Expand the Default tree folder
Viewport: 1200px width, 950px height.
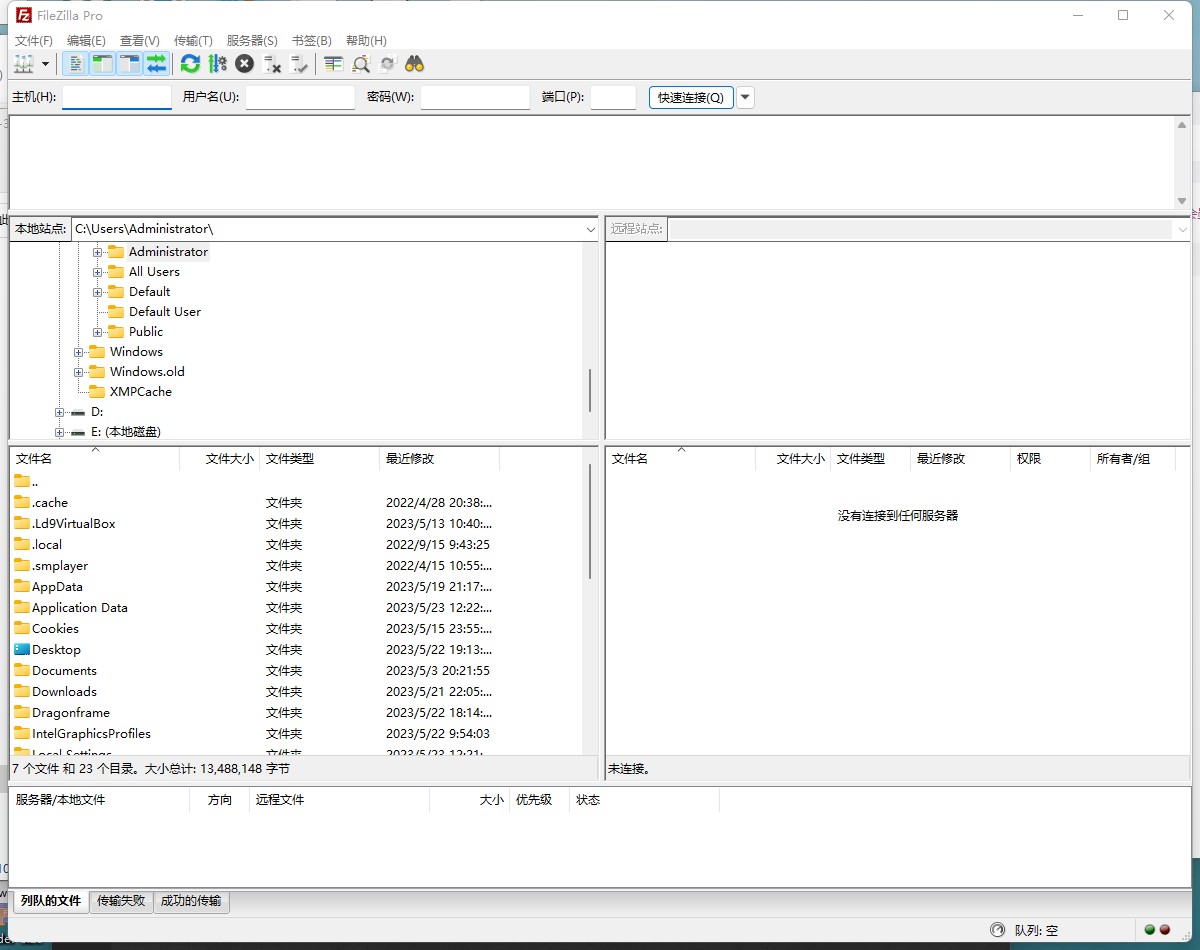(98, 292)
